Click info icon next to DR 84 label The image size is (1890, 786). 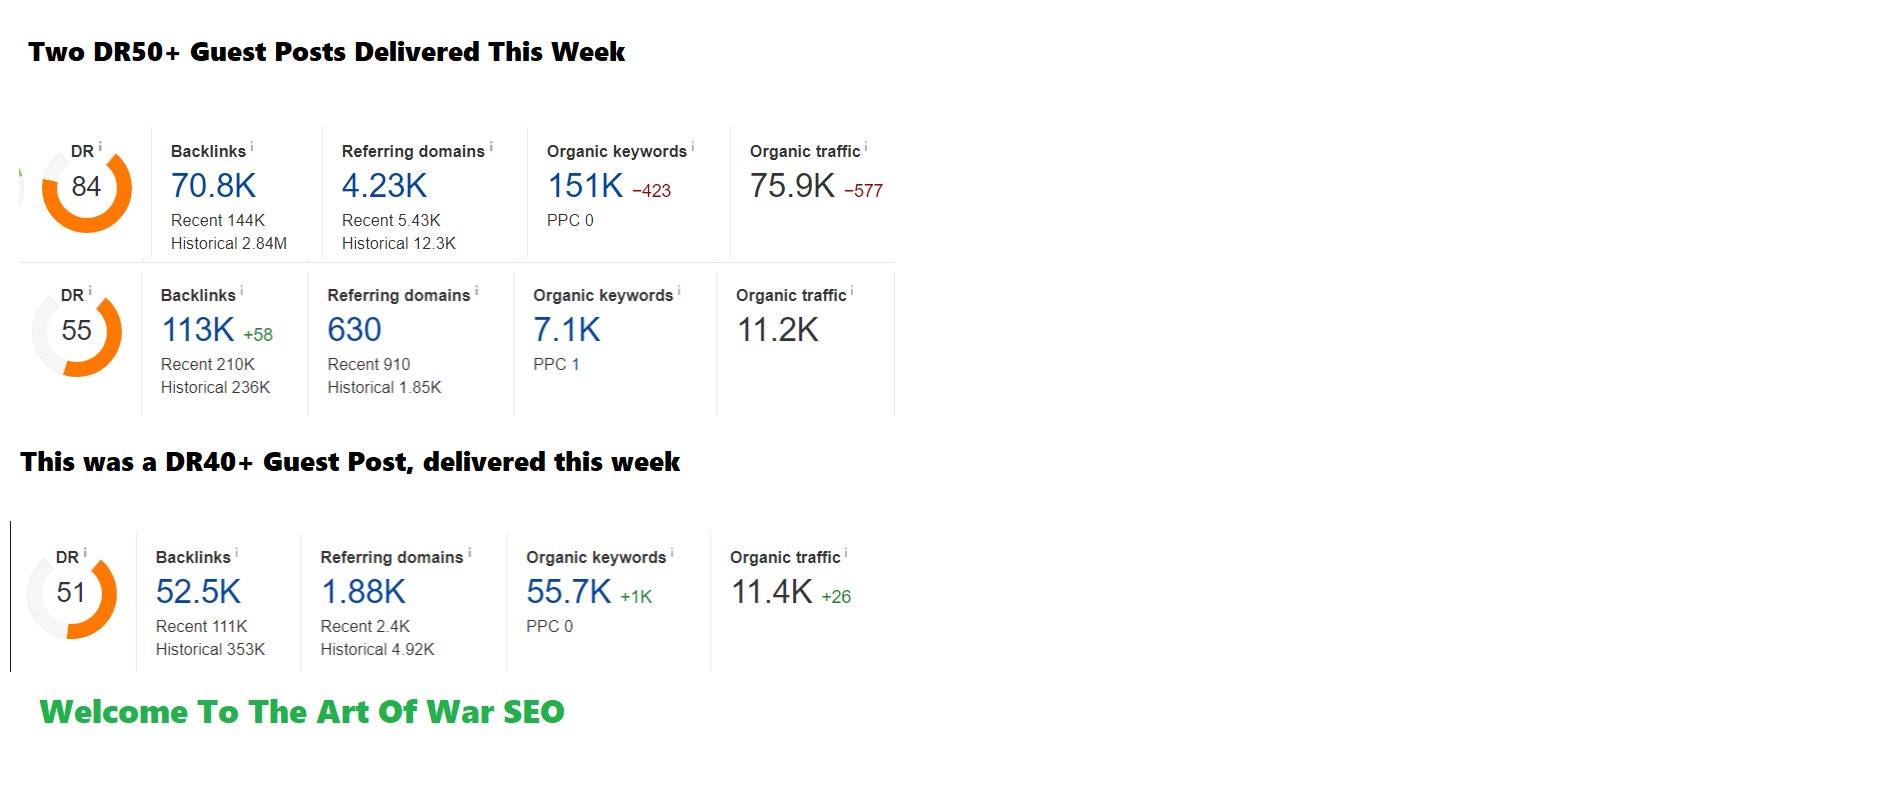100,147
